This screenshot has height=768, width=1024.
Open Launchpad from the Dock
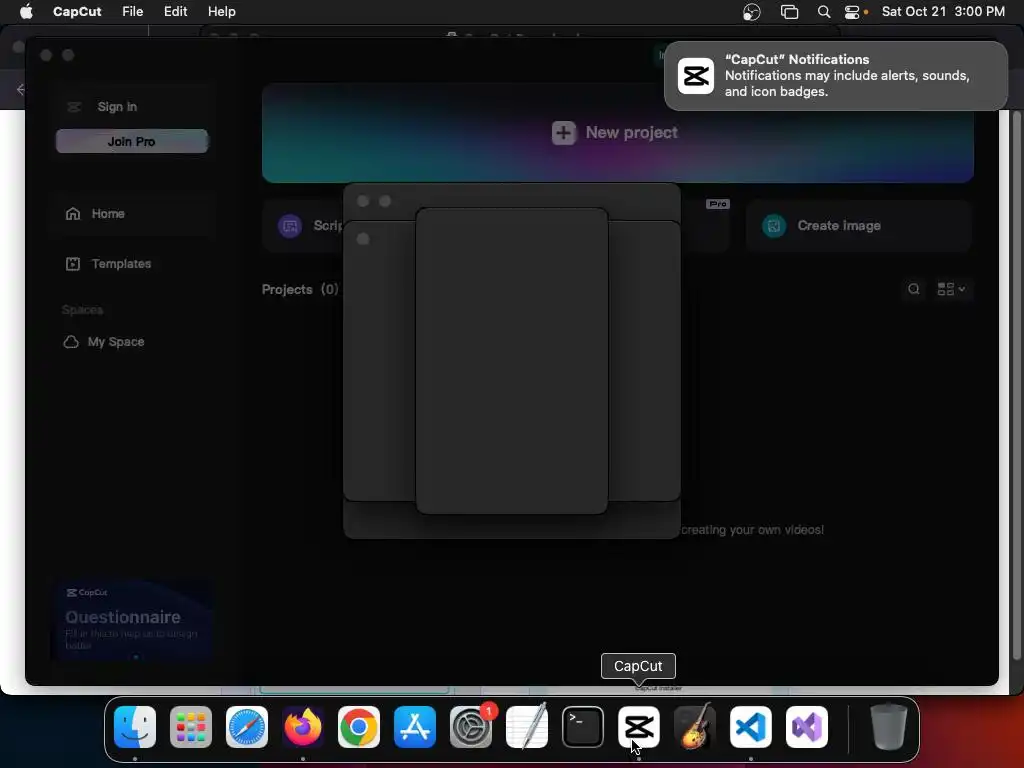coord(191,727)
